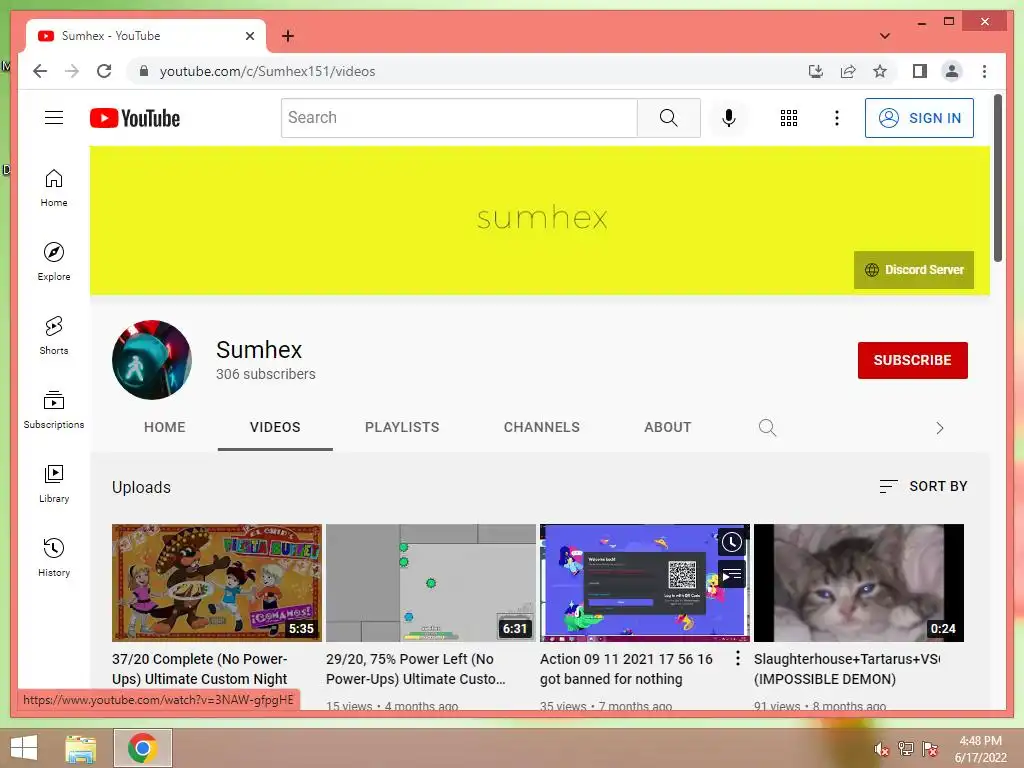This screenshot has width=1024, height=768.
Task: Click the address bar URL
Action: tap(268, 71)
